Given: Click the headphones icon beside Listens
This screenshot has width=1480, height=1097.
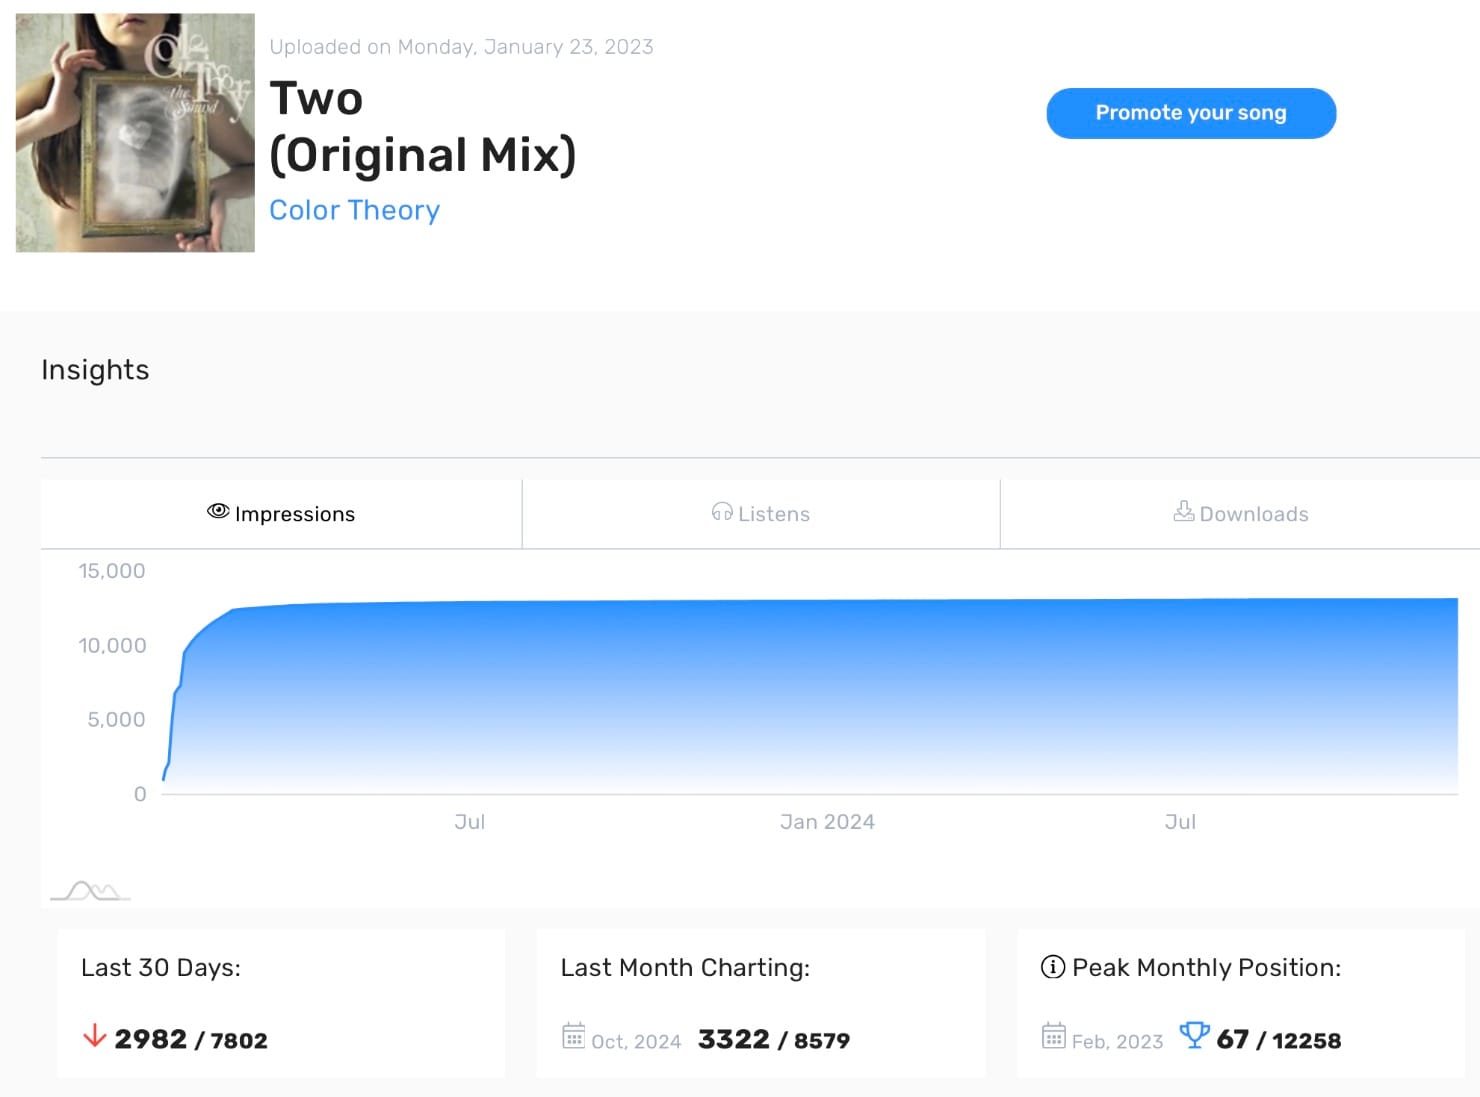Looking at the screenshot, I should [721, 512].
